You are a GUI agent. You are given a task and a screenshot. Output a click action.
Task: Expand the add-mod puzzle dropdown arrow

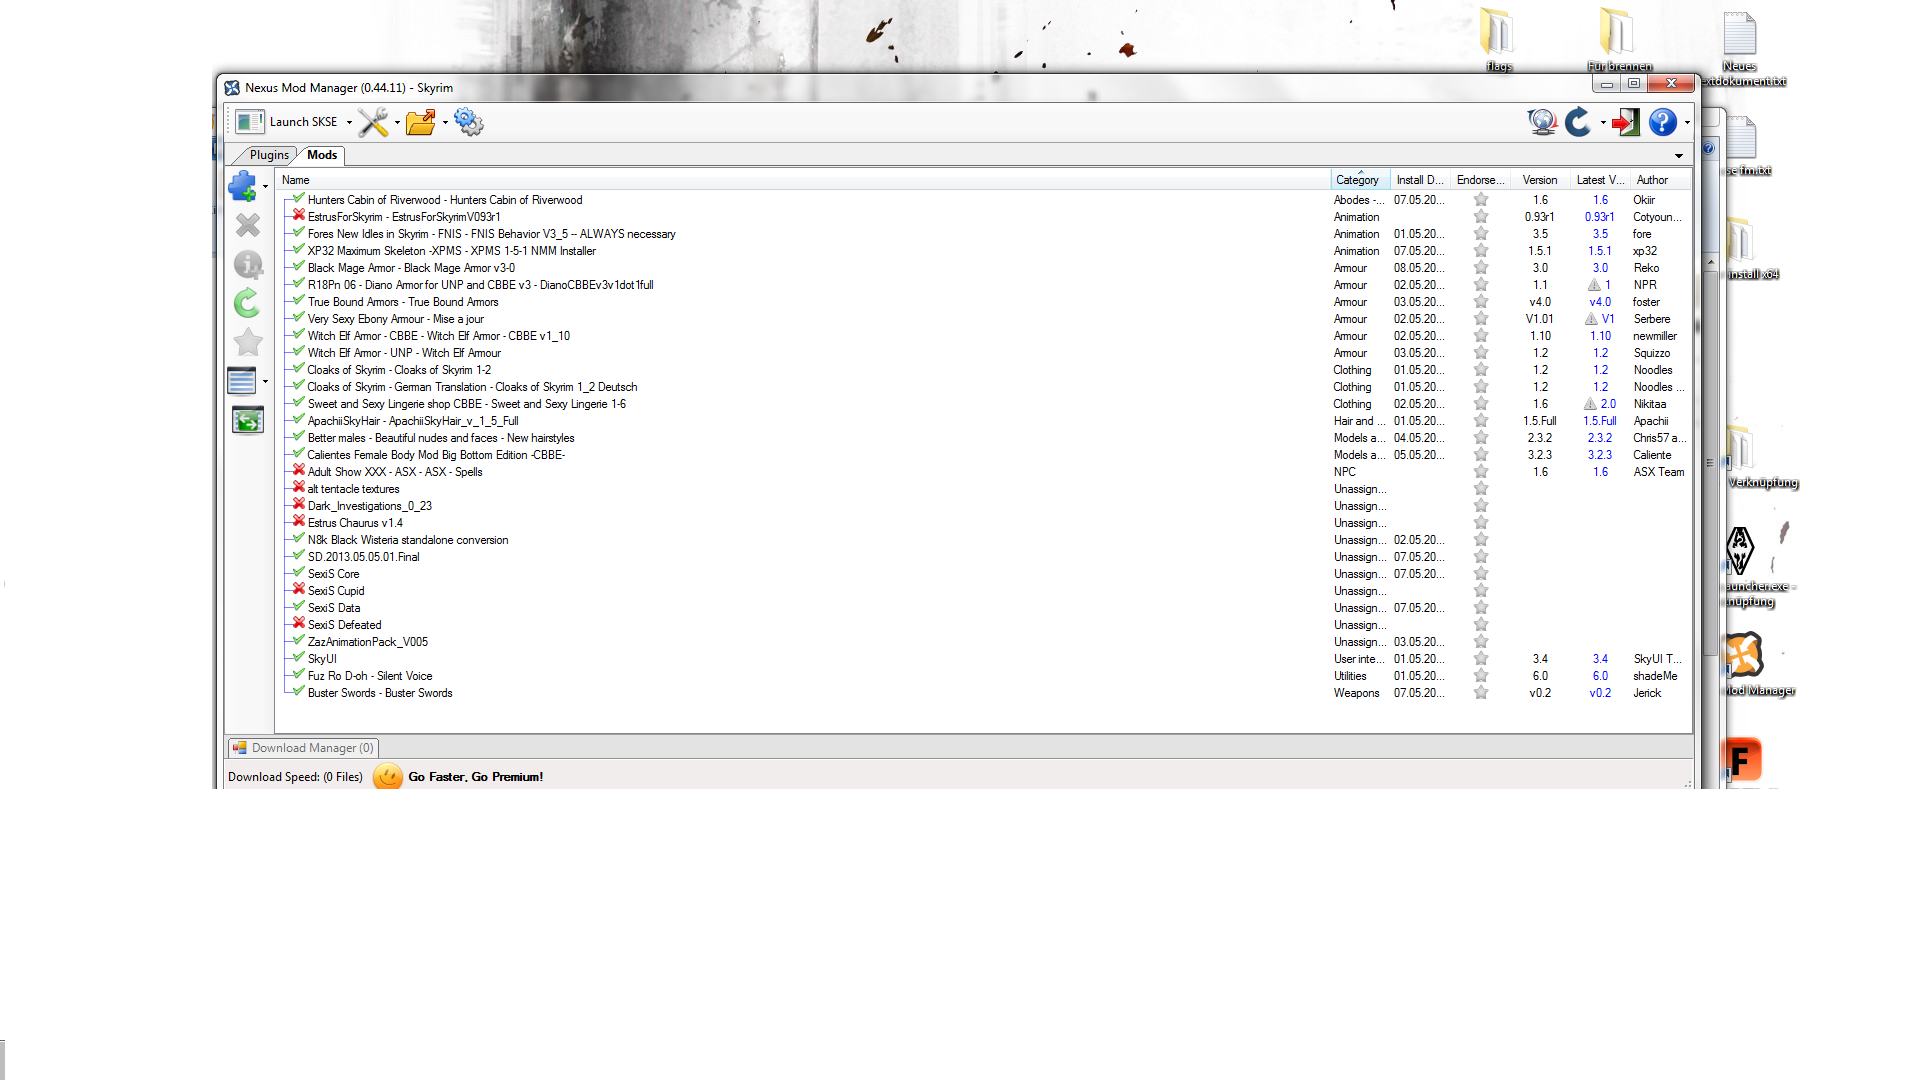click(265, 187)
